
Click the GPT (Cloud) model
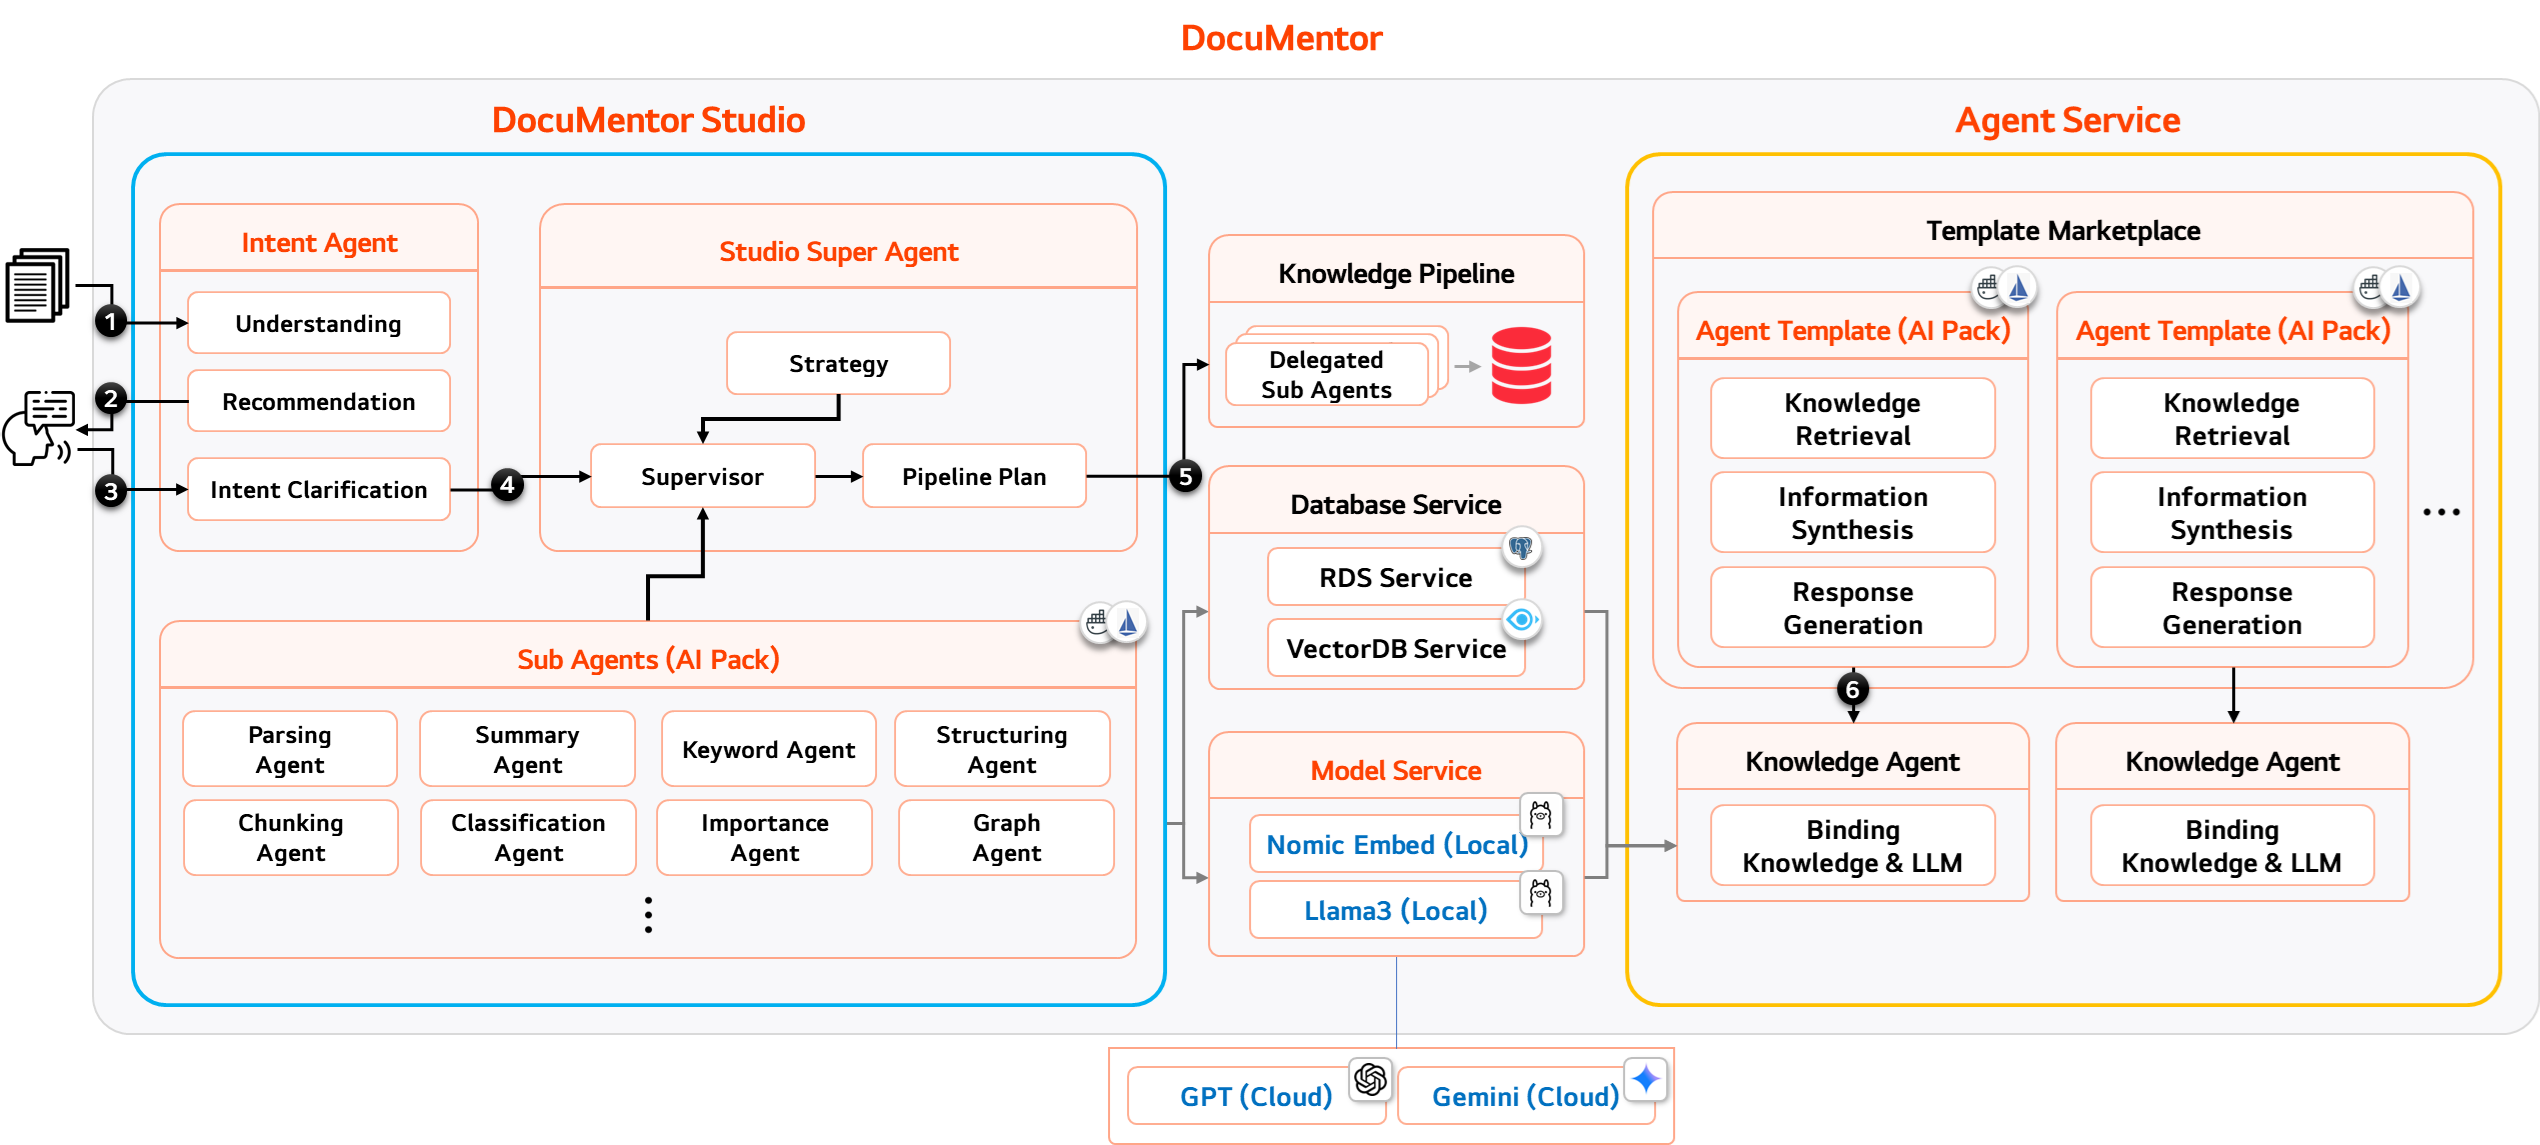(1257, 1096)
